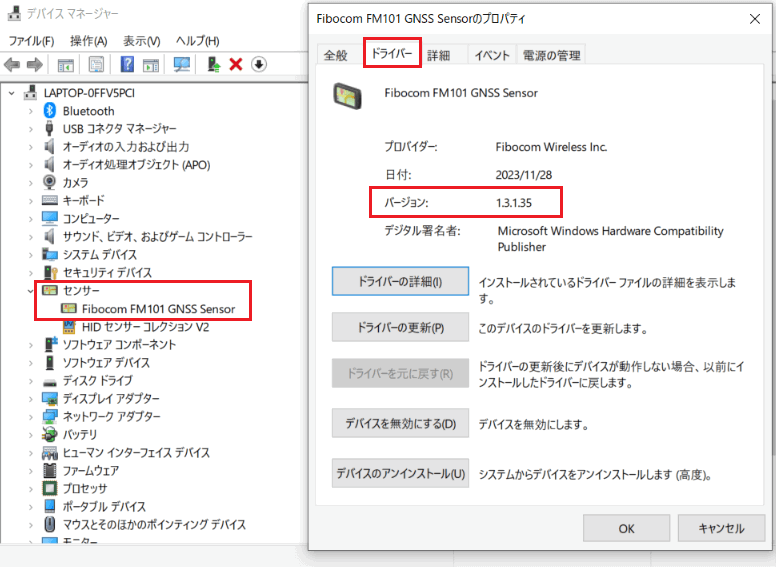Click scan for hardware changes monitor icon
This screenshot has height=567, width=776.
(182, 64)
